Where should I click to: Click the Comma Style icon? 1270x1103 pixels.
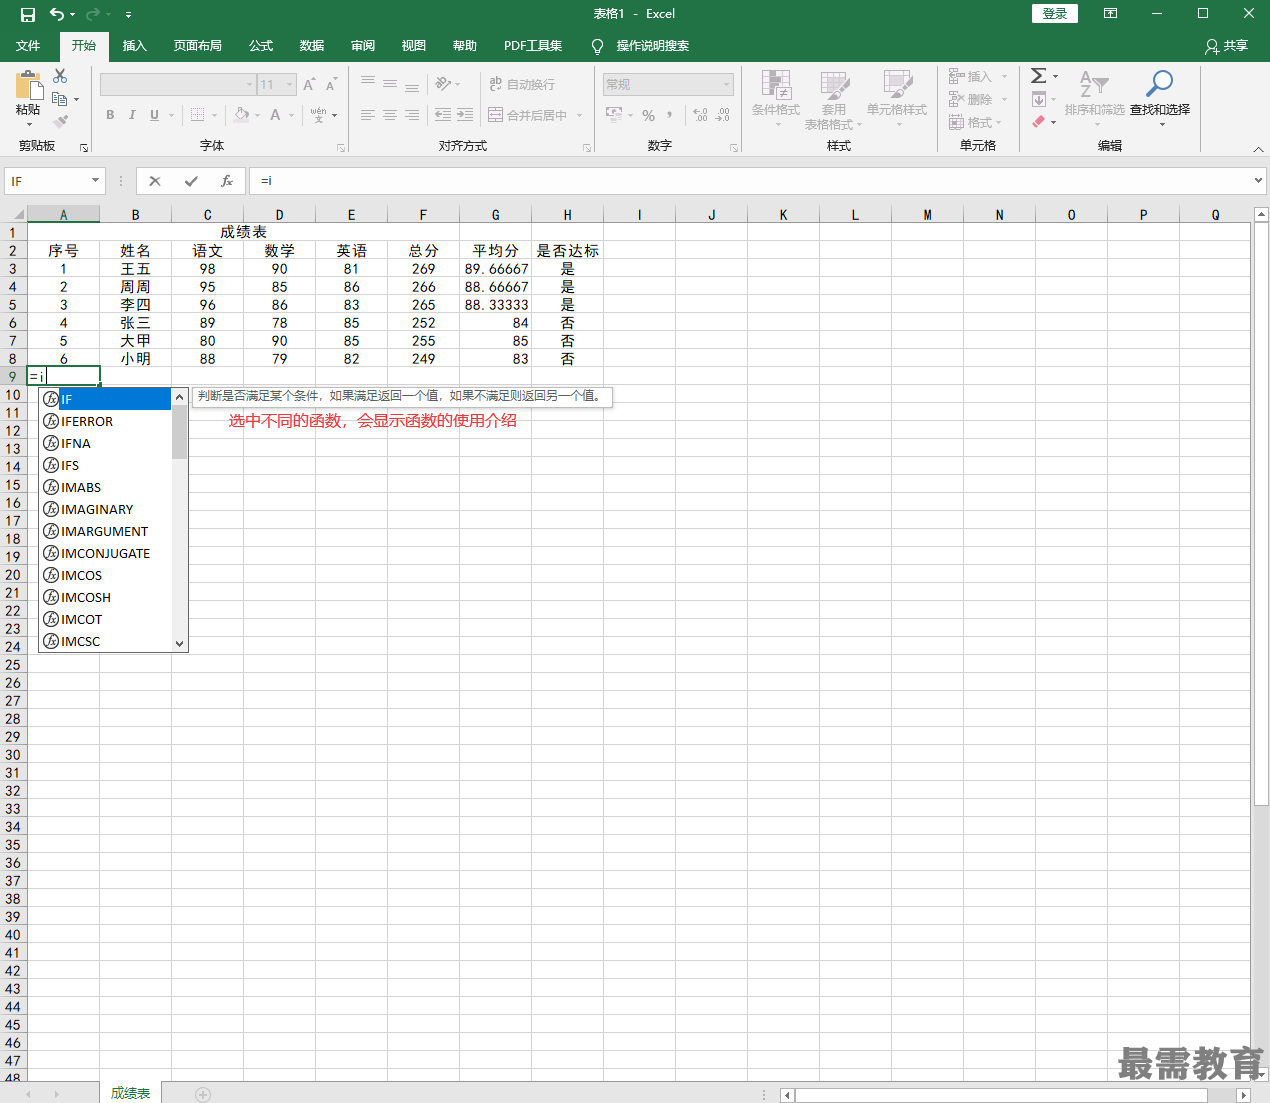tap(669, 115)
